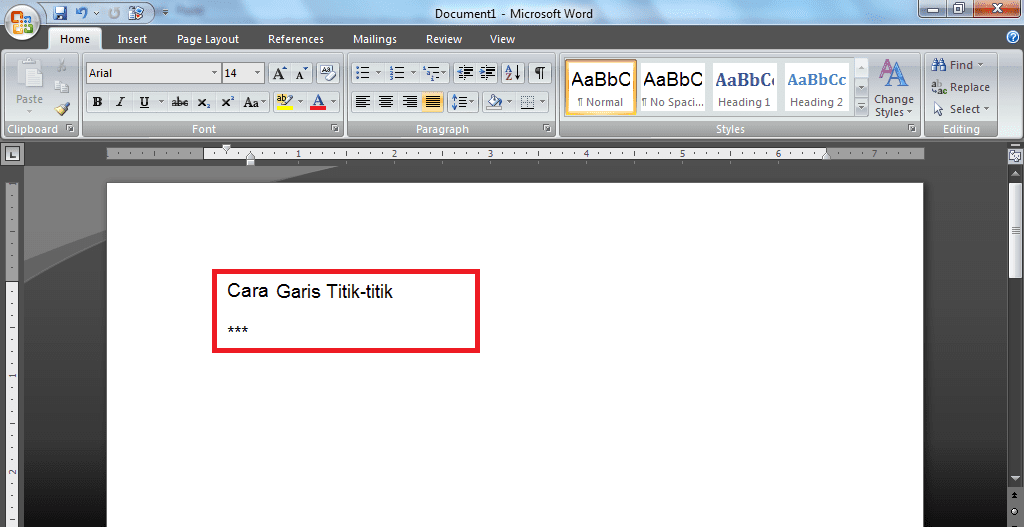Increase paragraph indent

pyautogui.click(x=487, y=72)
